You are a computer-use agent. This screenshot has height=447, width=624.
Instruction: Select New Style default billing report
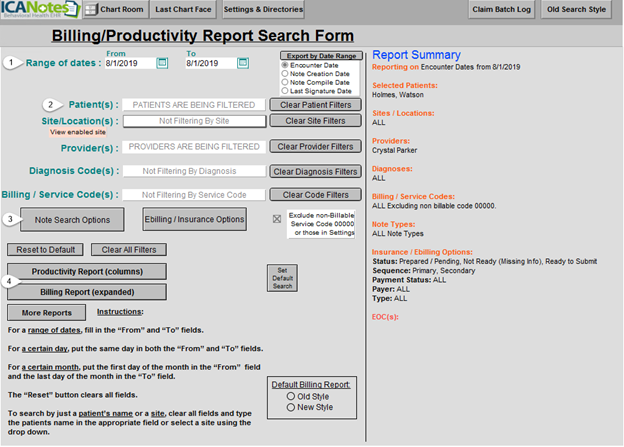(290, 407)
